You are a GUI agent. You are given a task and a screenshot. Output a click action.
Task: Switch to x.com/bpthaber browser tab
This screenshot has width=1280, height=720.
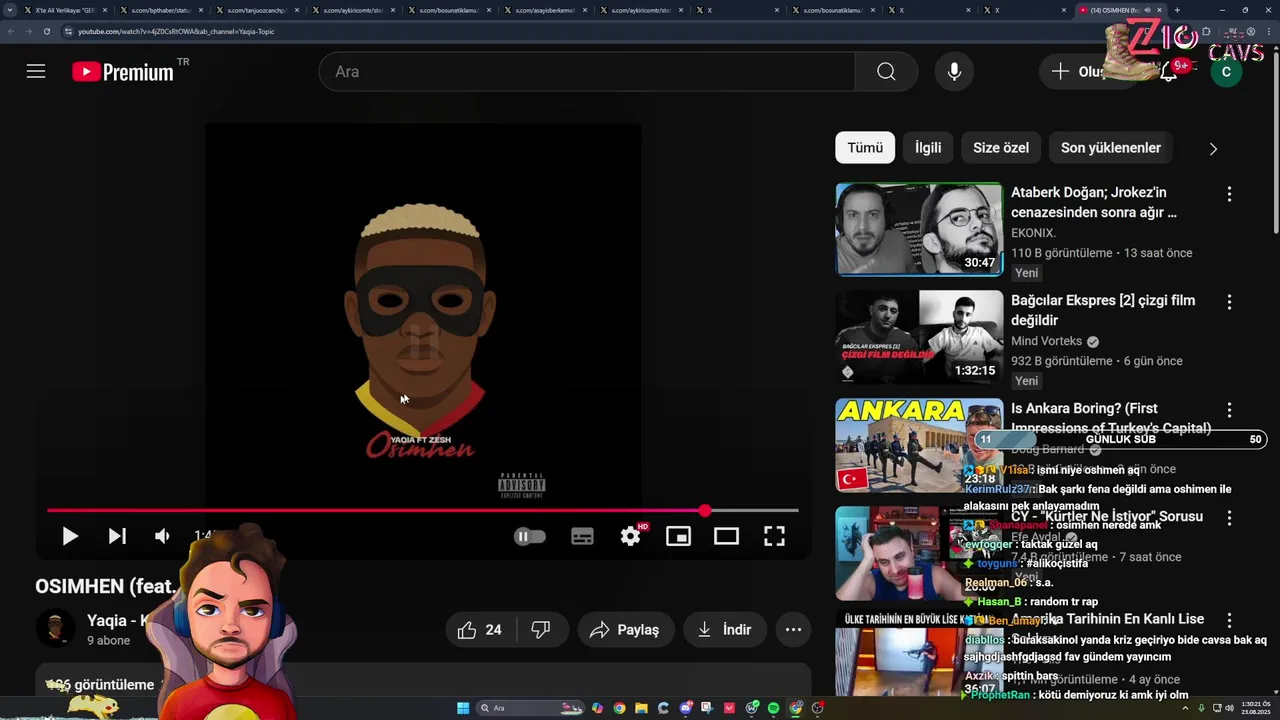pyautogui.click(x=162, y=10)
